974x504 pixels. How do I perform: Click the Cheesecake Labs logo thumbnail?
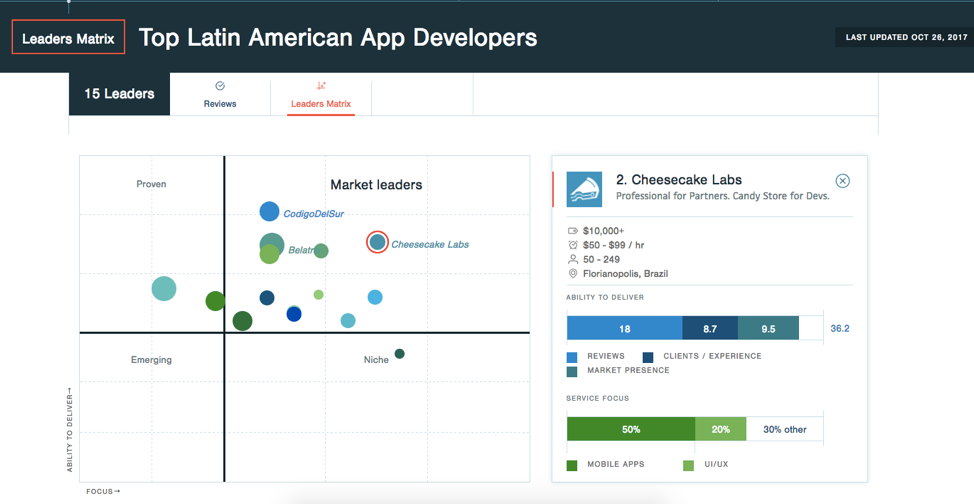584,190
